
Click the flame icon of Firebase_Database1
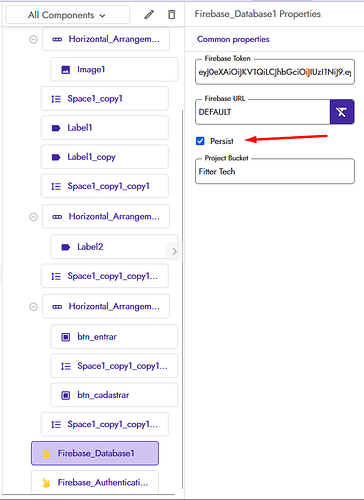pyautogui.click(x=46, y=453)
